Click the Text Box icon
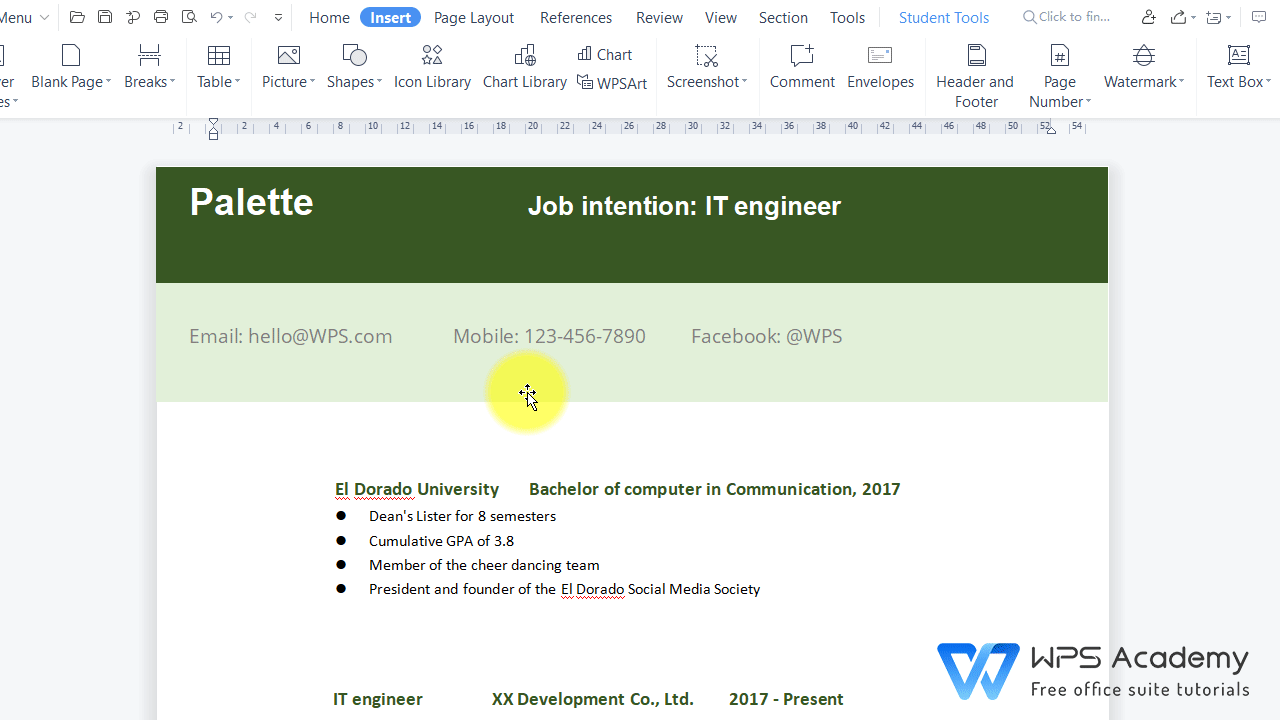Screen dimensions: 1280x720 [x=1238, y=55]
